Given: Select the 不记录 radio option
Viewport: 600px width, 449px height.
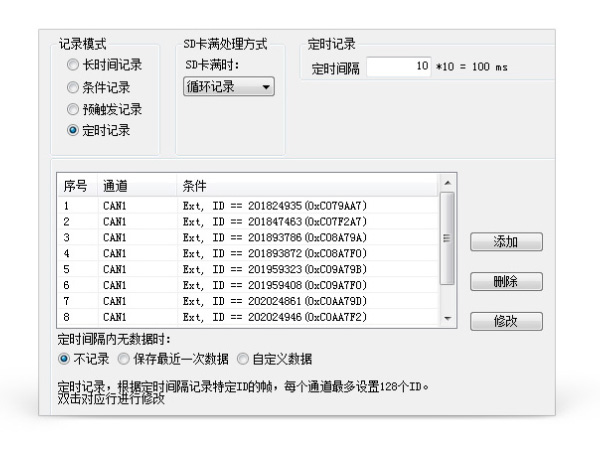Looking at the screenshot, I should tap(65, 359).
